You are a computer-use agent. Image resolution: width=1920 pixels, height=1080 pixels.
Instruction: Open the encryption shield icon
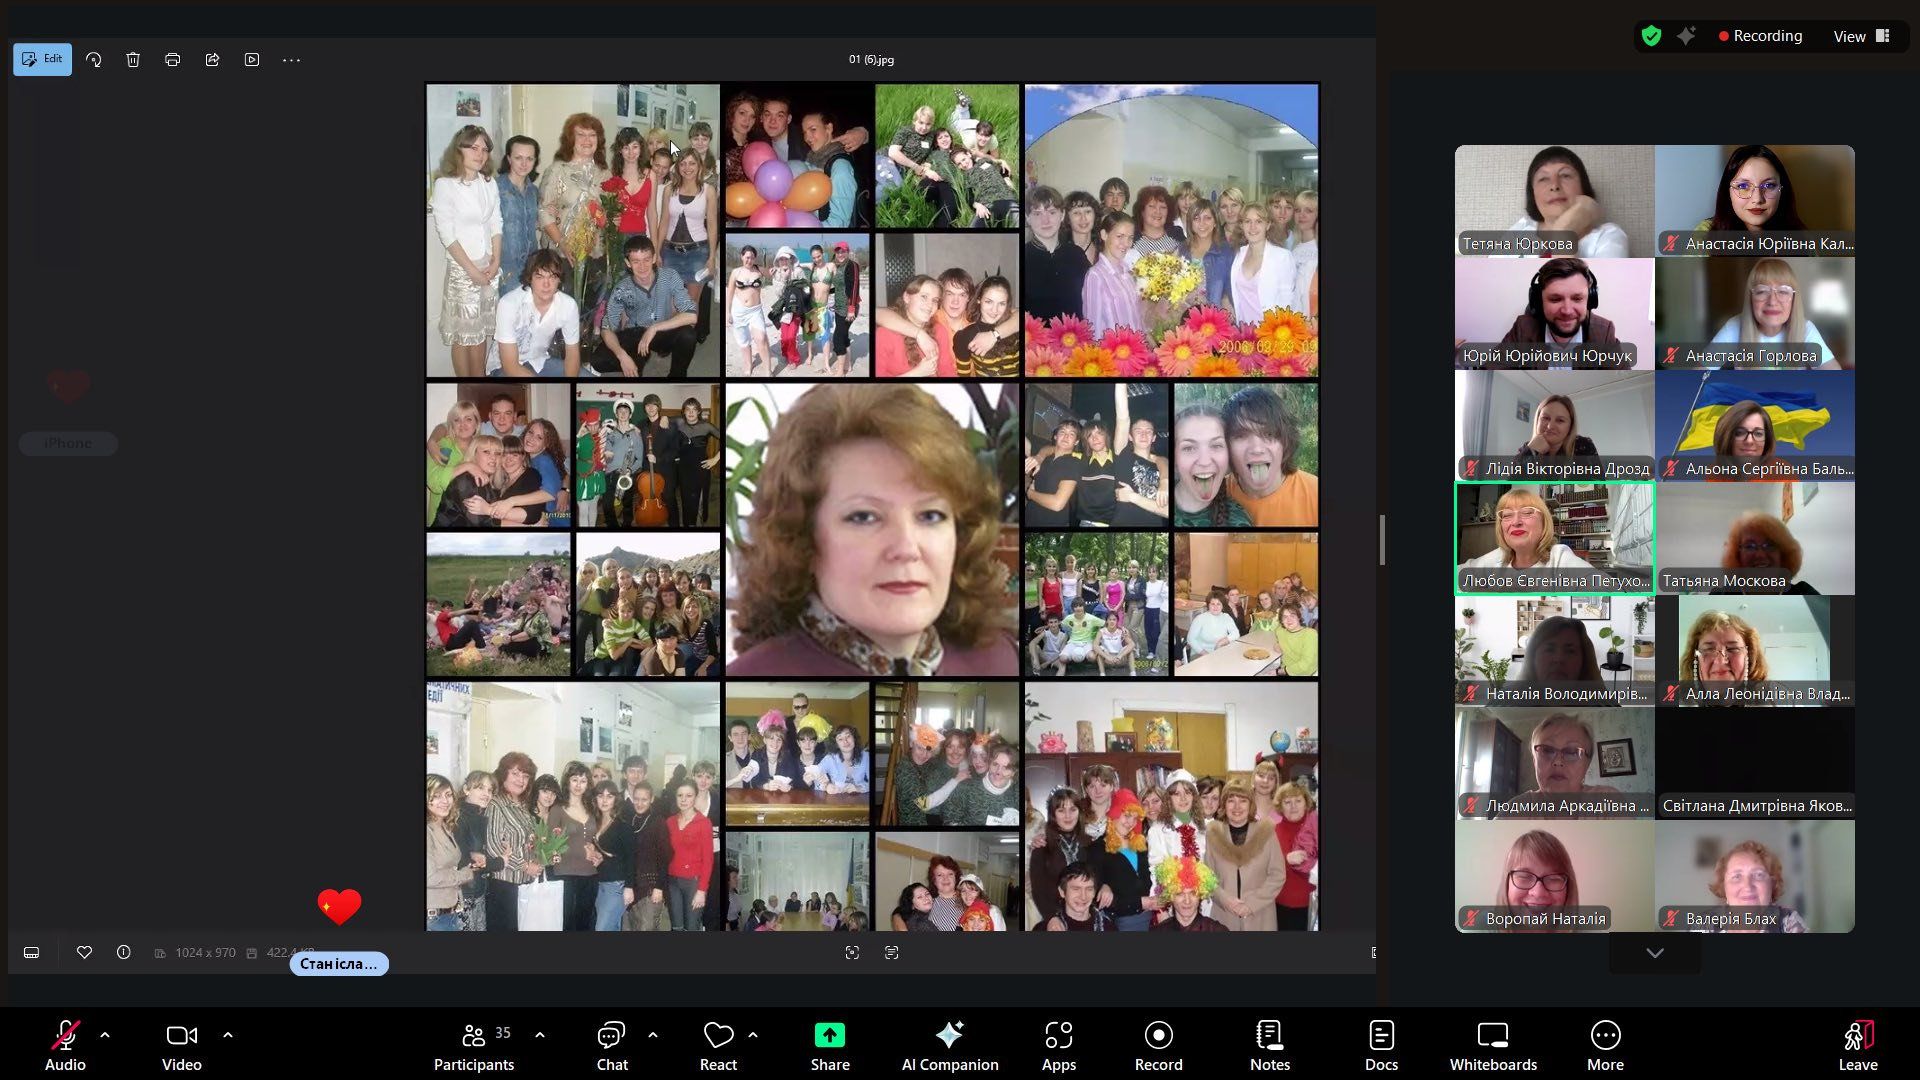(x=1652, y=36)
